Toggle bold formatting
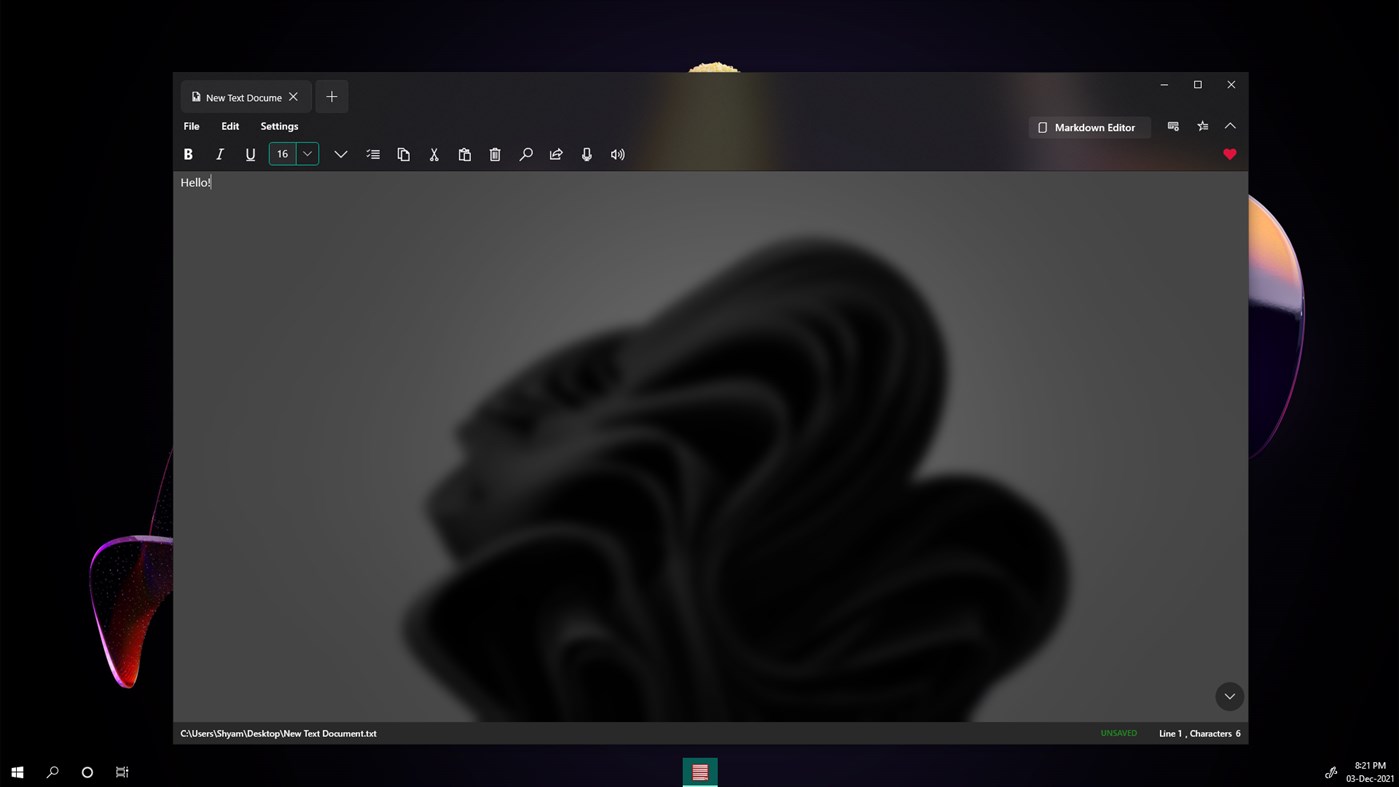1399x787 pixels. [188, 154]
